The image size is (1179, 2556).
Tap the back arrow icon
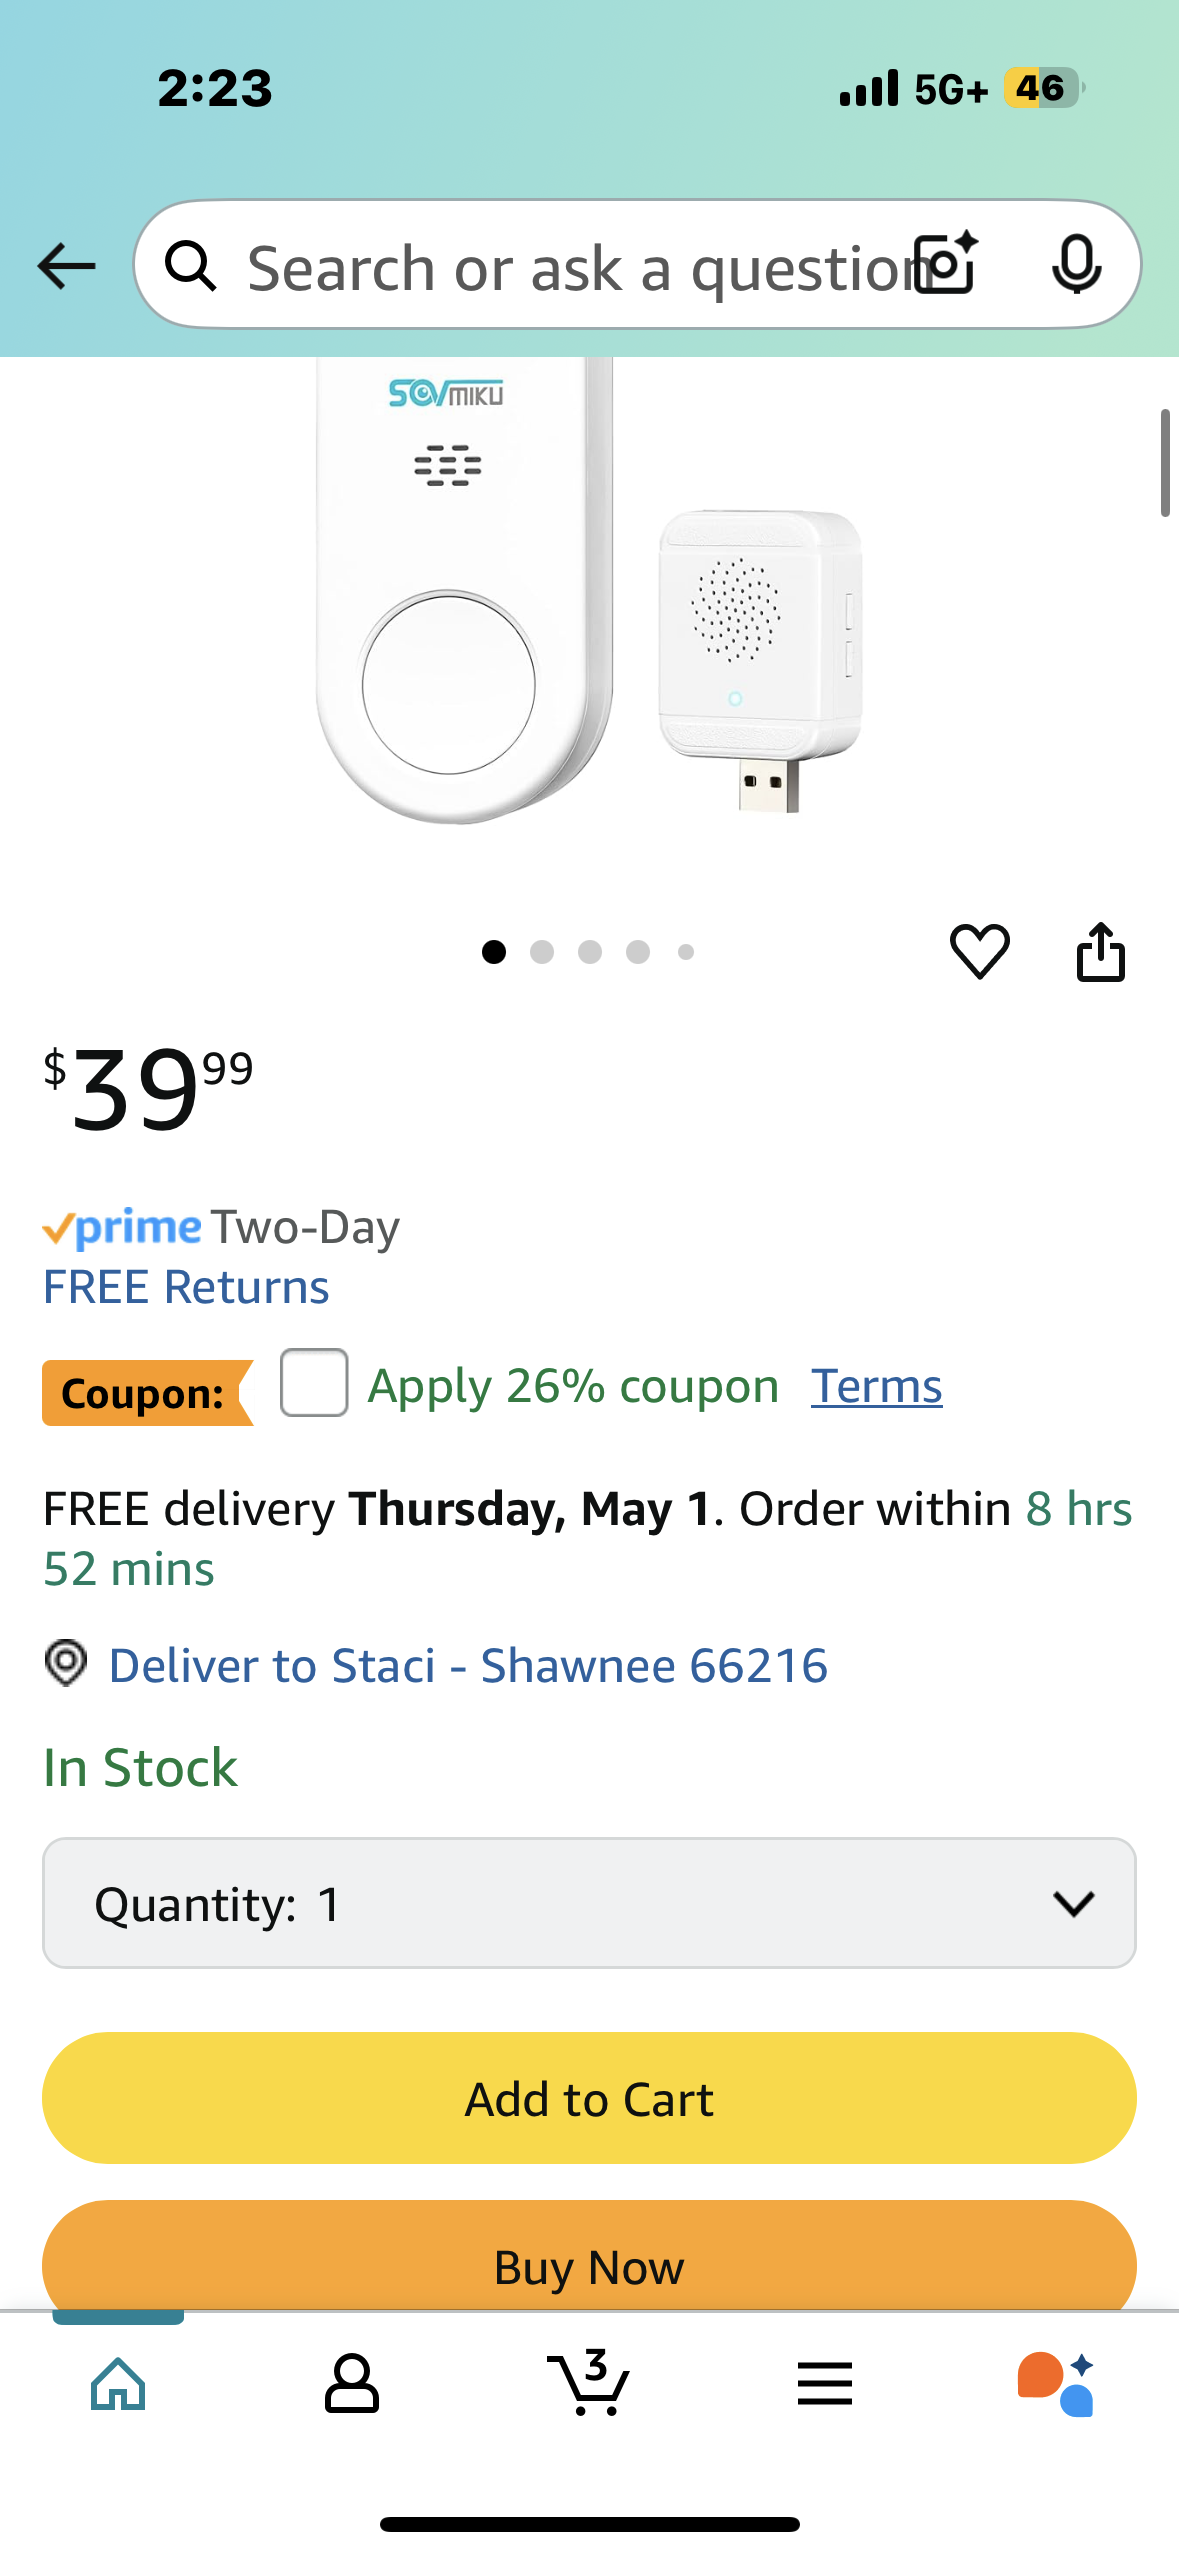[x=66, y=266]
